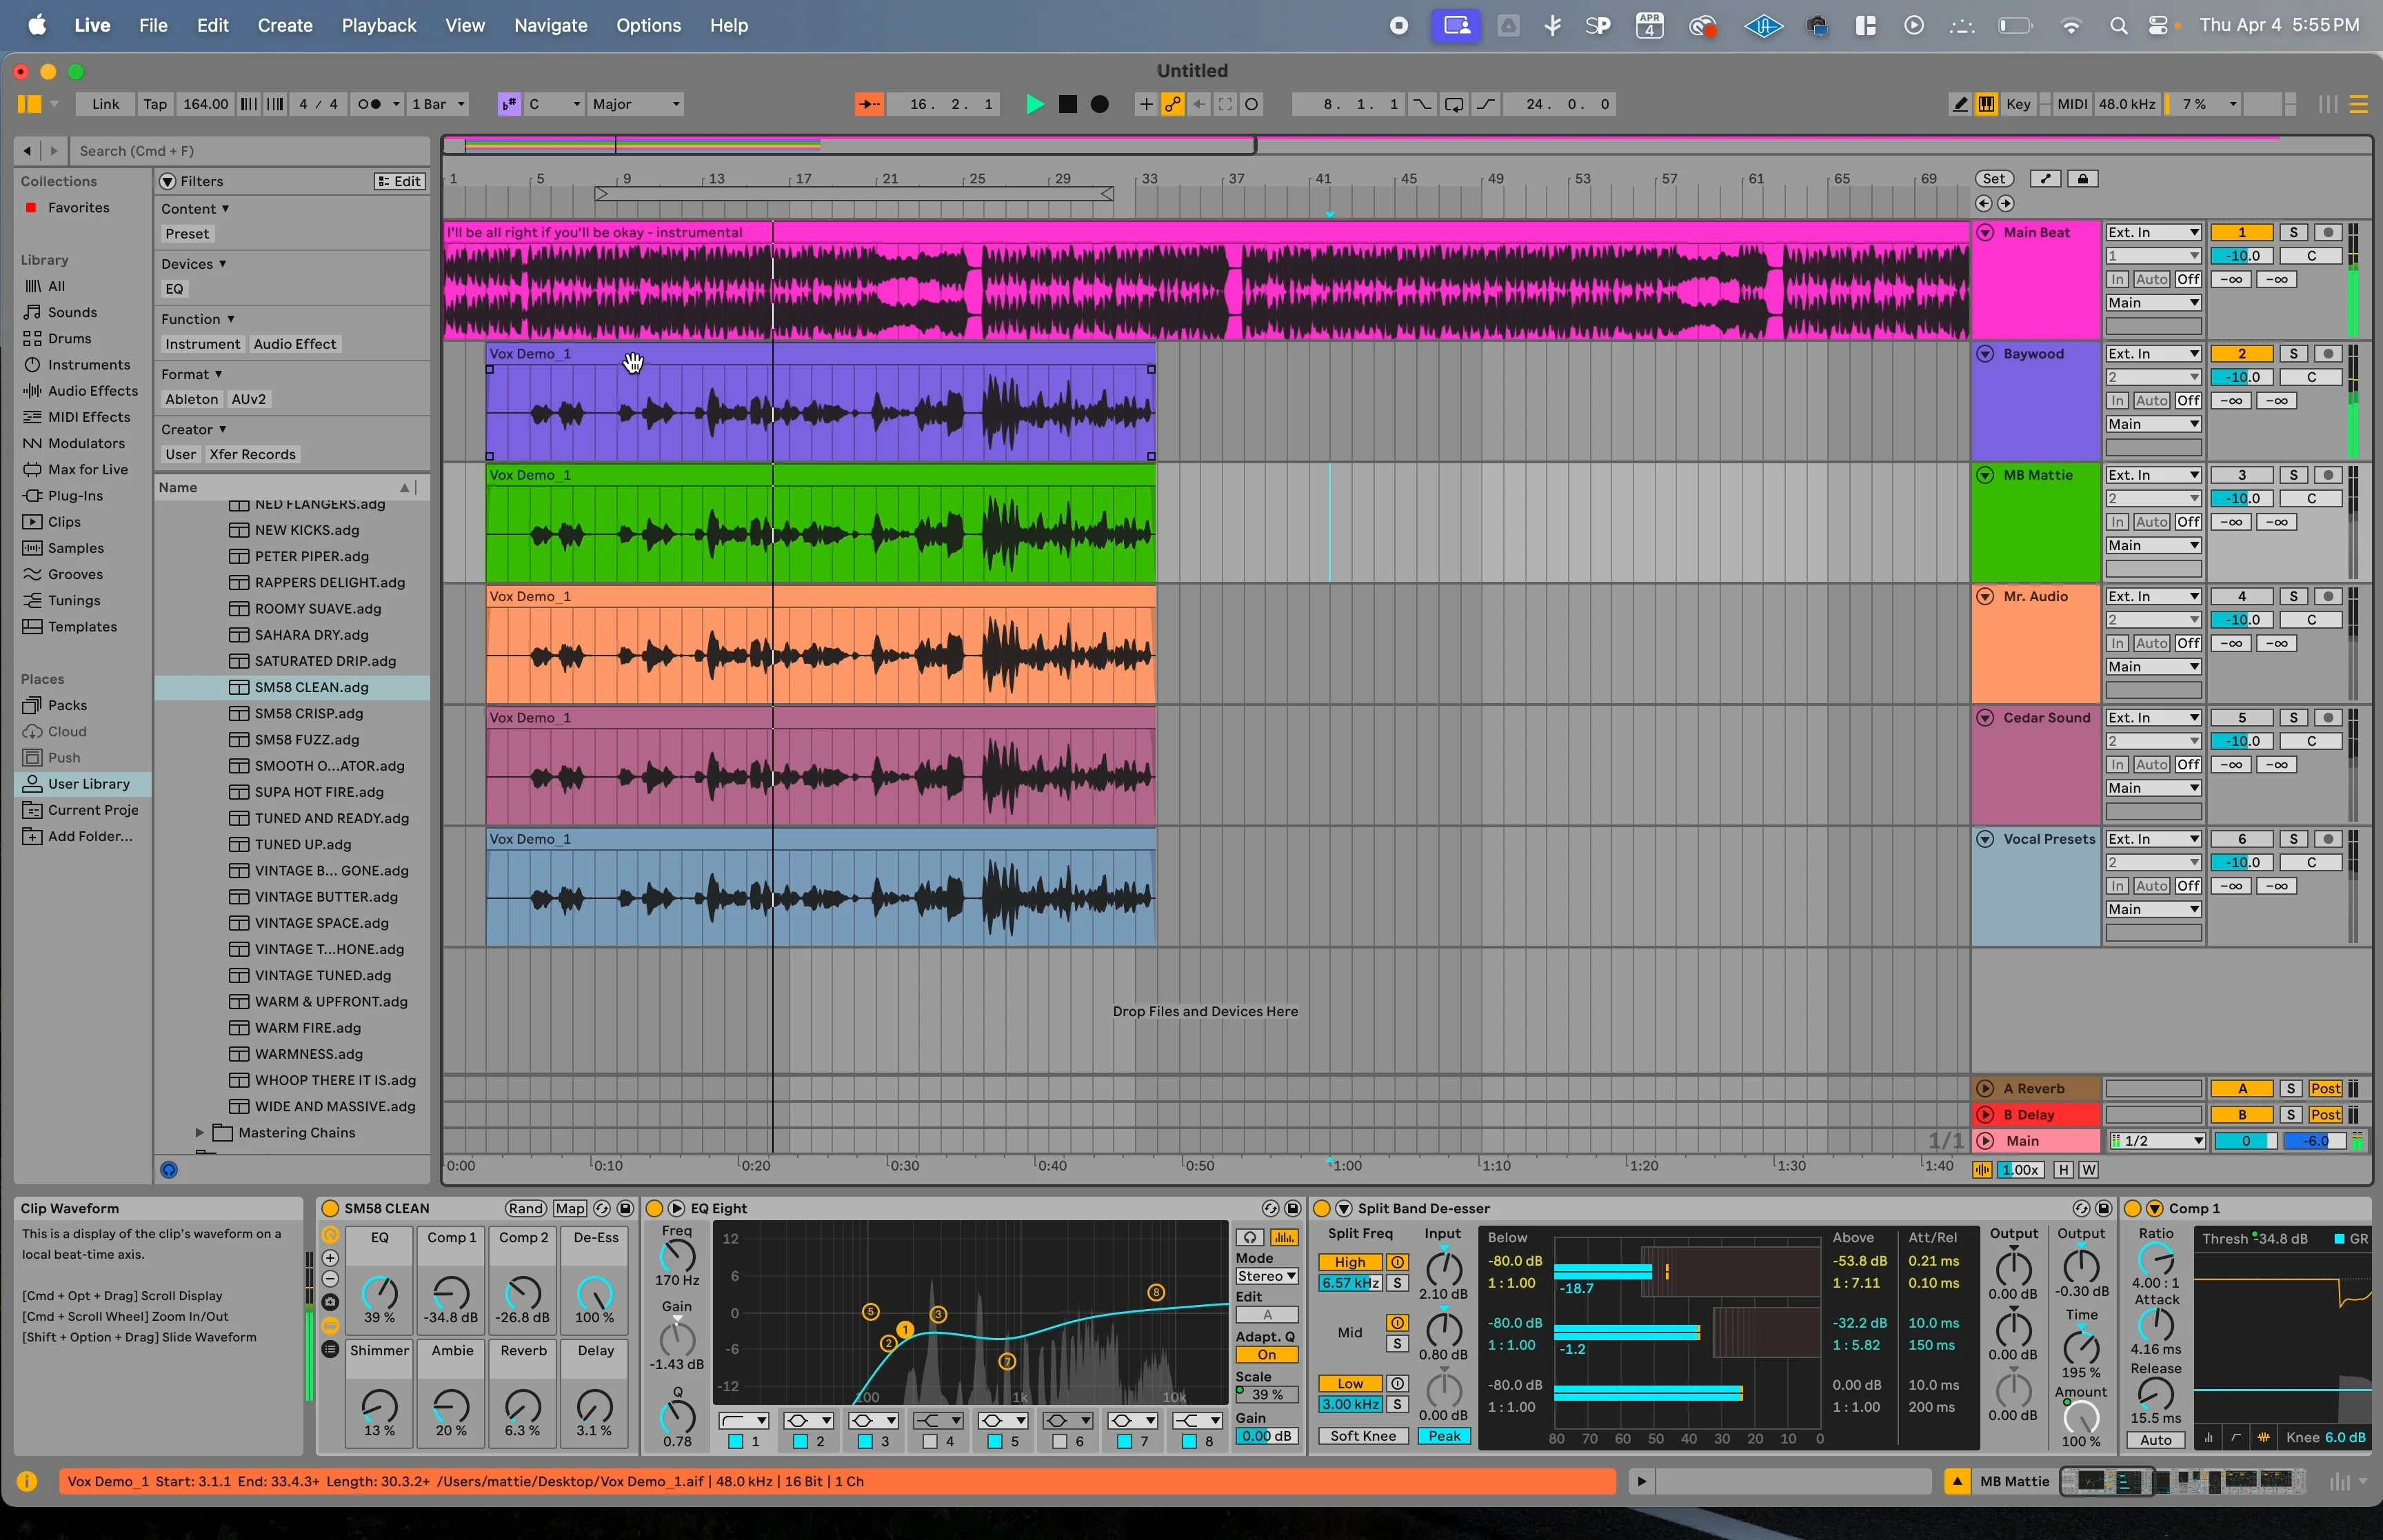Solo the Mr. Audio track
The image size is (2383, 1540).
2293,597
